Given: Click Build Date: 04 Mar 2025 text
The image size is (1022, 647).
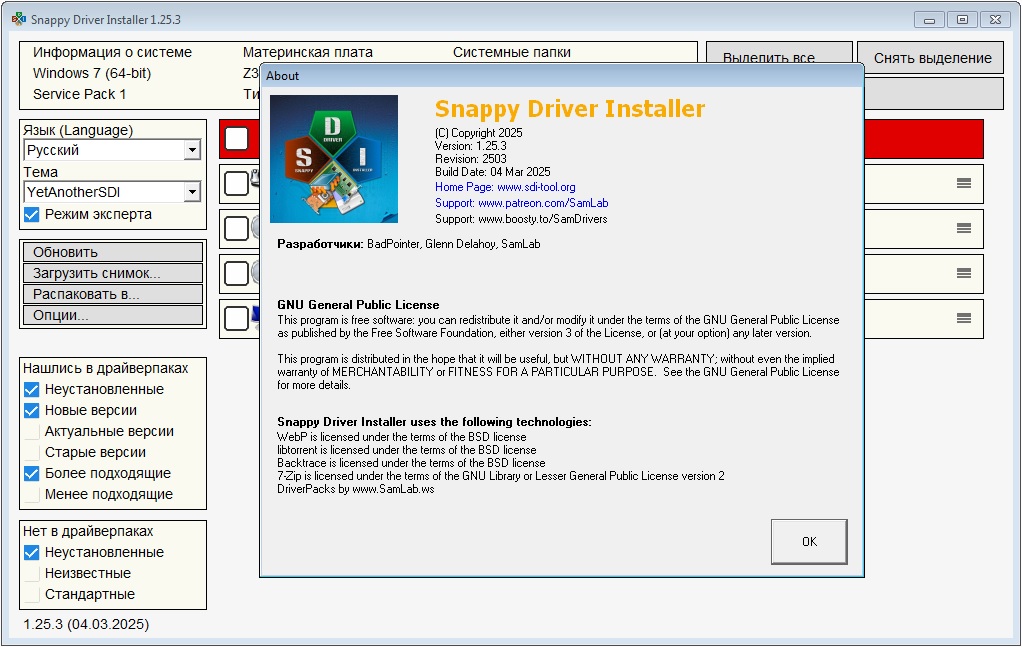Looking at the screenshot, I should 493,172.
